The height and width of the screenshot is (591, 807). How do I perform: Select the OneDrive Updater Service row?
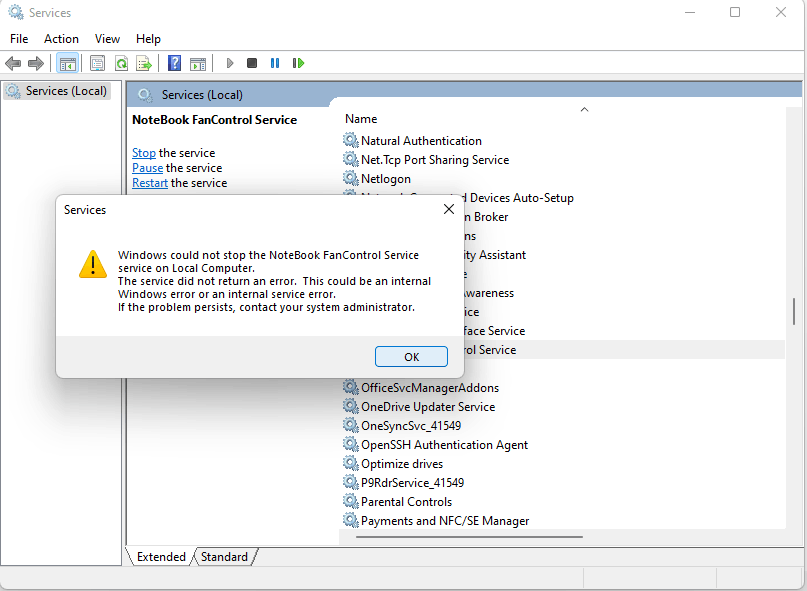pos(562,407)
